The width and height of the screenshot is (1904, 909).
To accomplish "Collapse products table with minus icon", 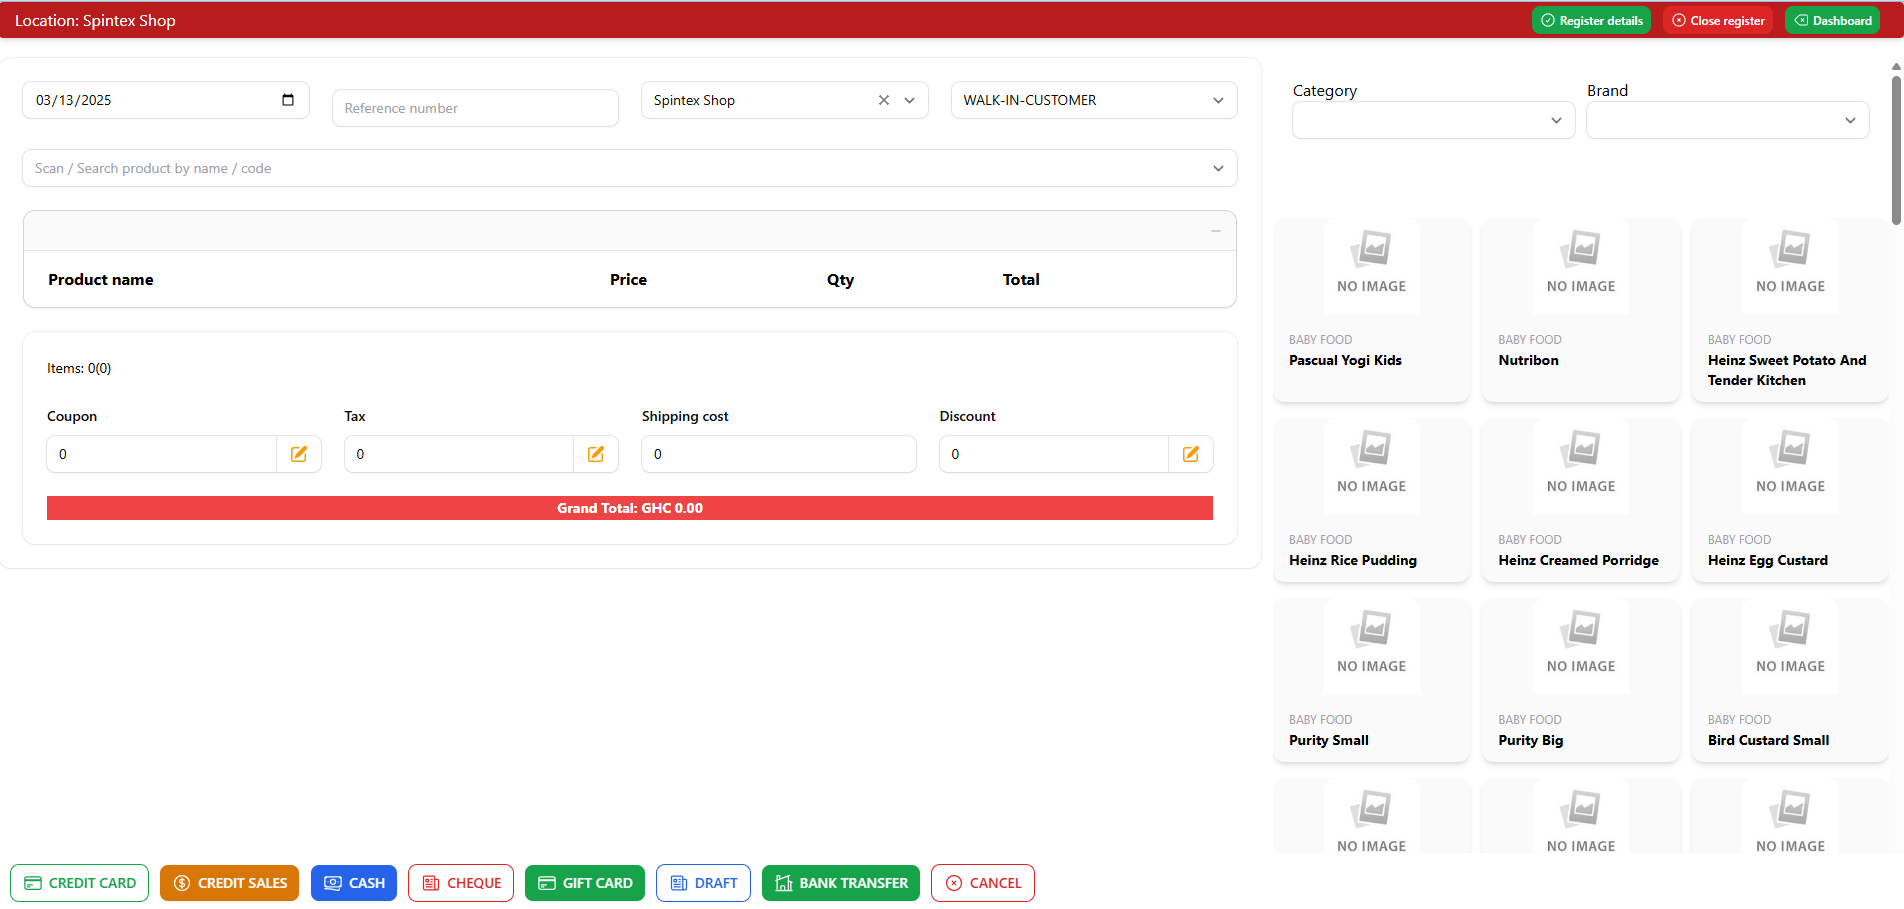I will point(1215,230).
